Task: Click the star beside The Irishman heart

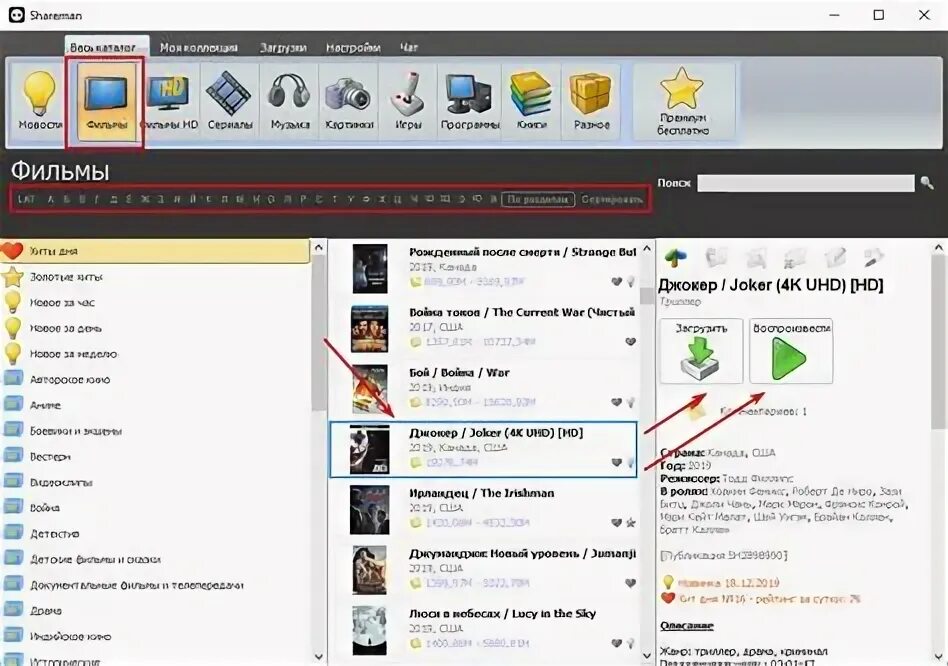Action: click(x=631, y=523)
